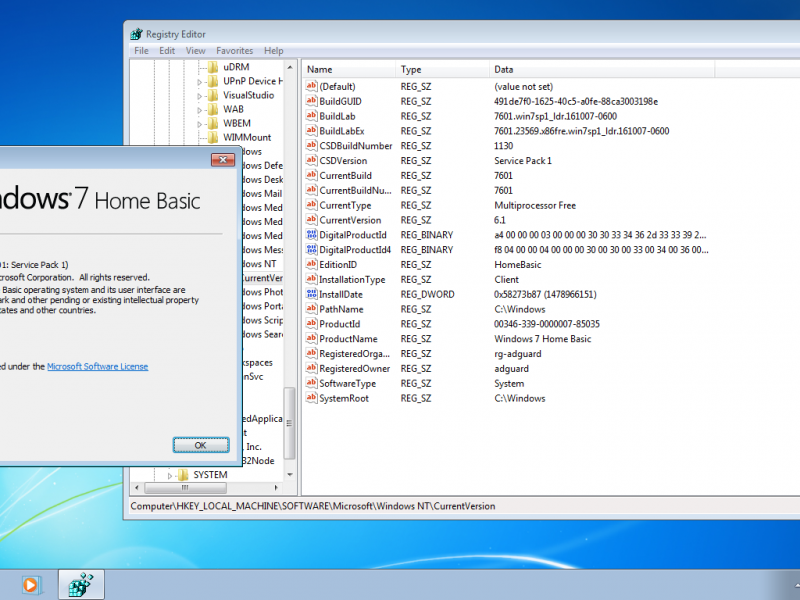Sort values by the Type column header

[442, 69]
